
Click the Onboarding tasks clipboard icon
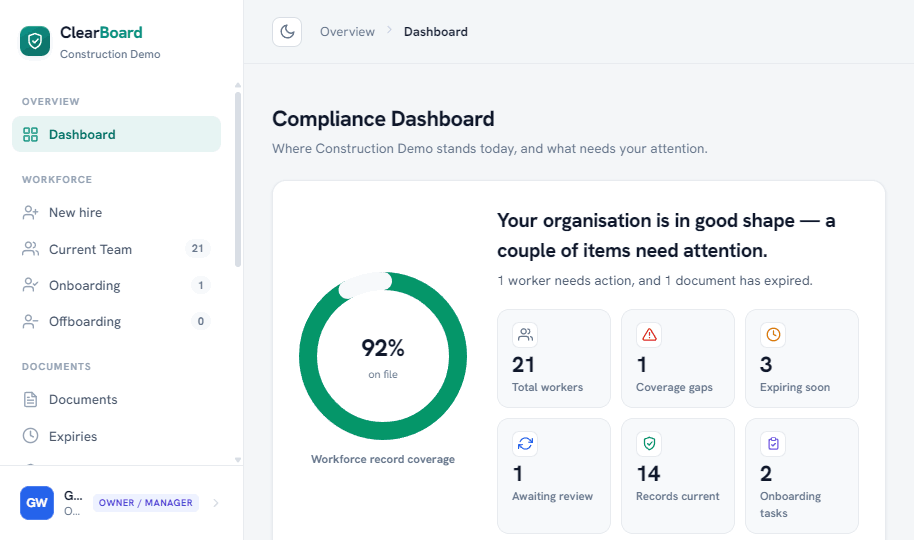[x=773, y=444]
